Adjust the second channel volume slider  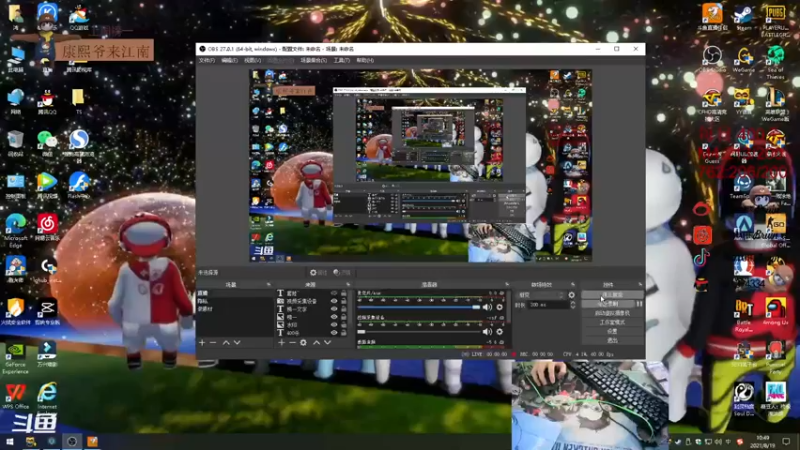(418, 332)
